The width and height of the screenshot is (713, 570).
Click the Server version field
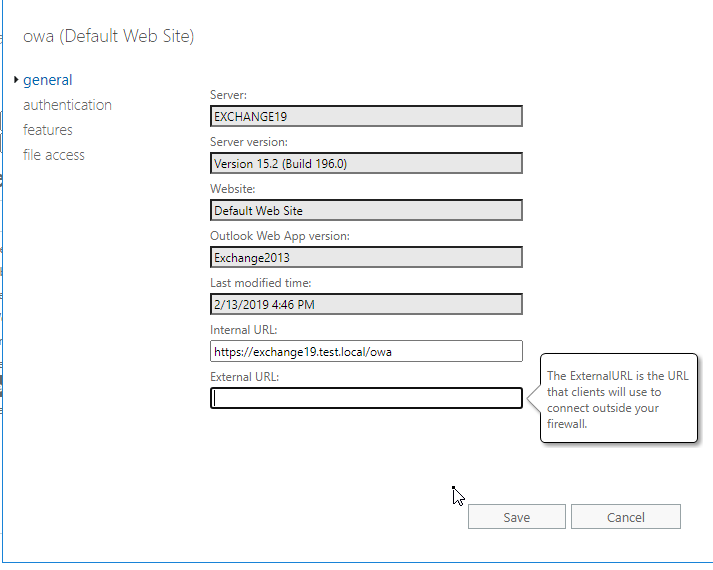point(366,163)
